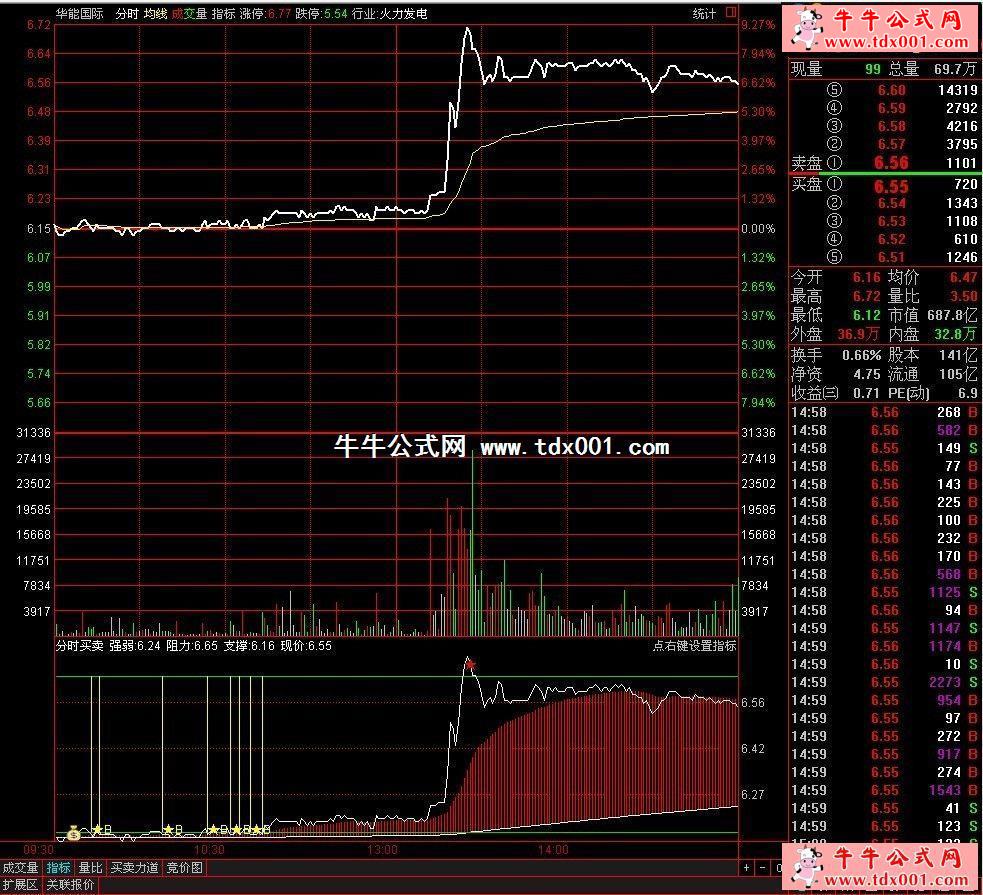Viewport: 983px width, 895px height.
Task: Click the 华能国际 stock name
Action: 80,14
